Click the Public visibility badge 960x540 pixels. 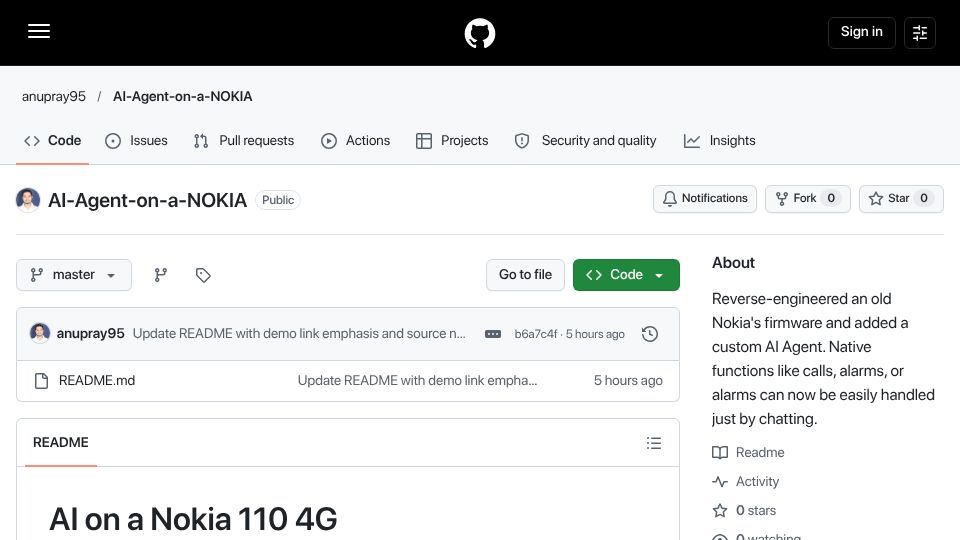click(x=278, y=200)
